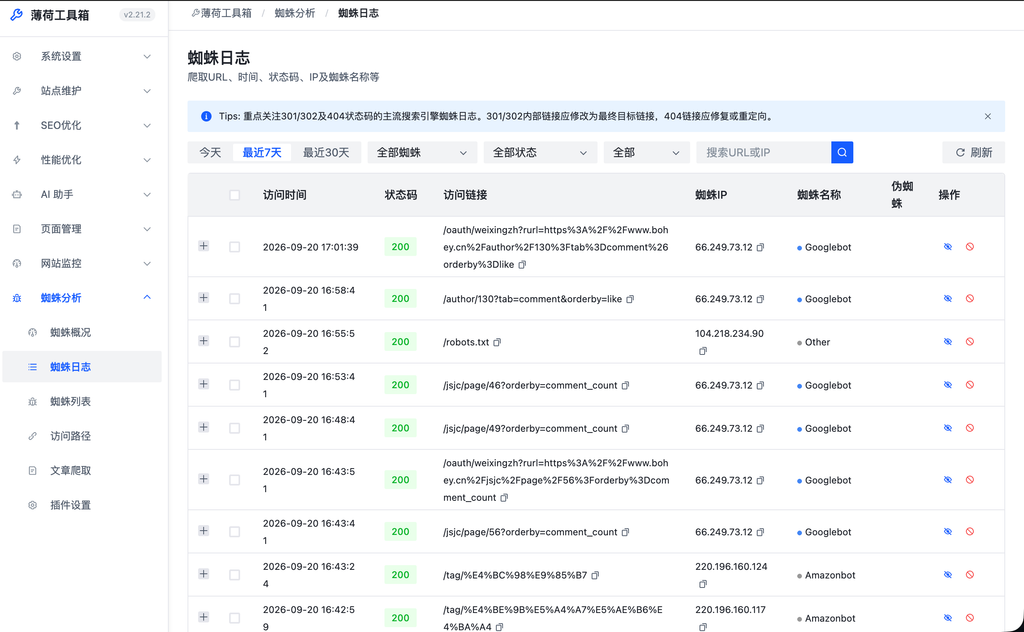Image resolution: width=1024 pixels, height=632 pixels.
Task: Block spider in /robots.txt row
Action: (970, 341)
